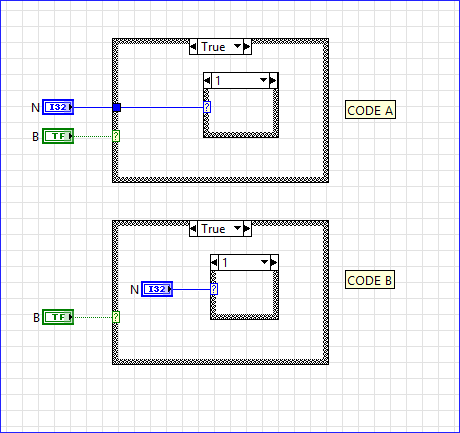Screen dimensions: 460x433
Task: Click blue selector terminal of inner case in Code B
Action: (x=214, y=289)
